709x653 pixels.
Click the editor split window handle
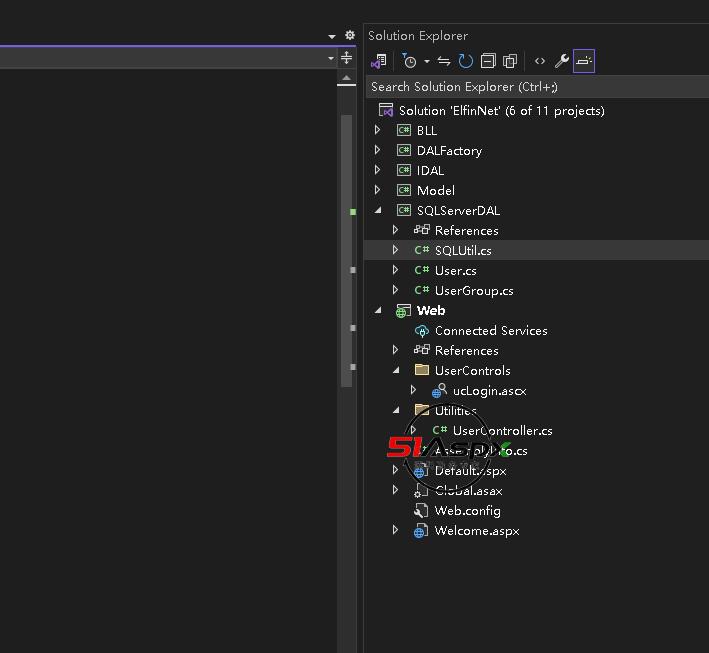click(x=347, y=58)
